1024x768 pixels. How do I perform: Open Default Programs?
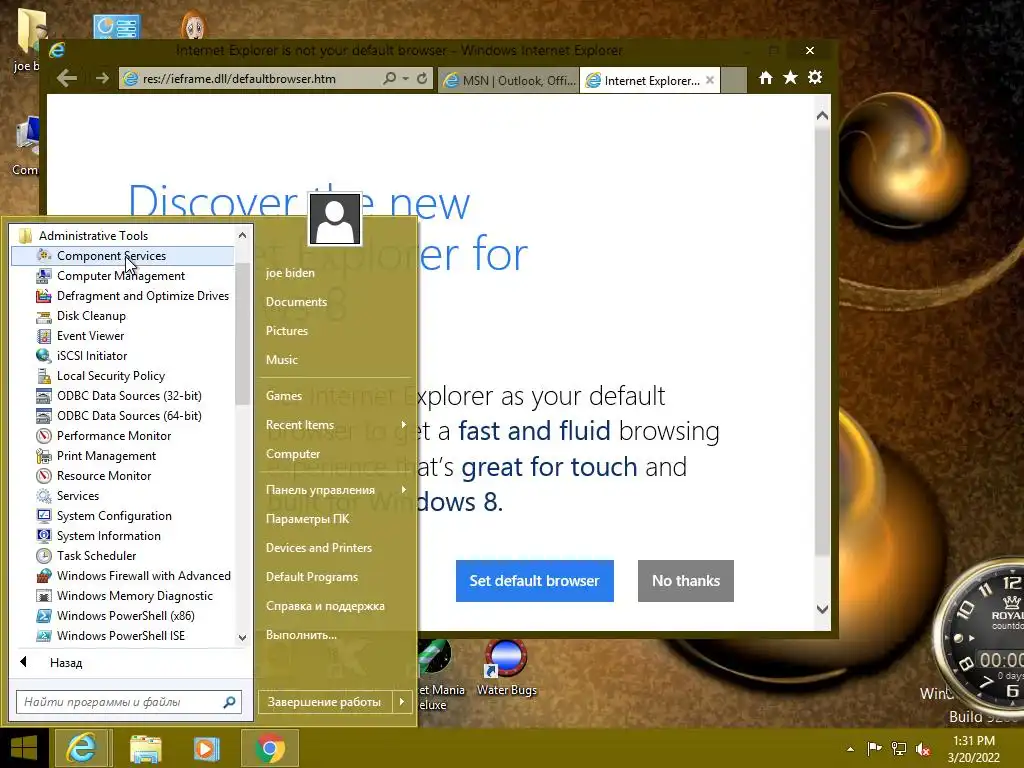coord(312,577)
